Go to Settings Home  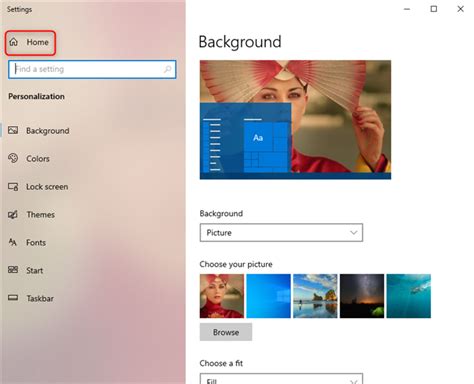click(x=30, y=42)
